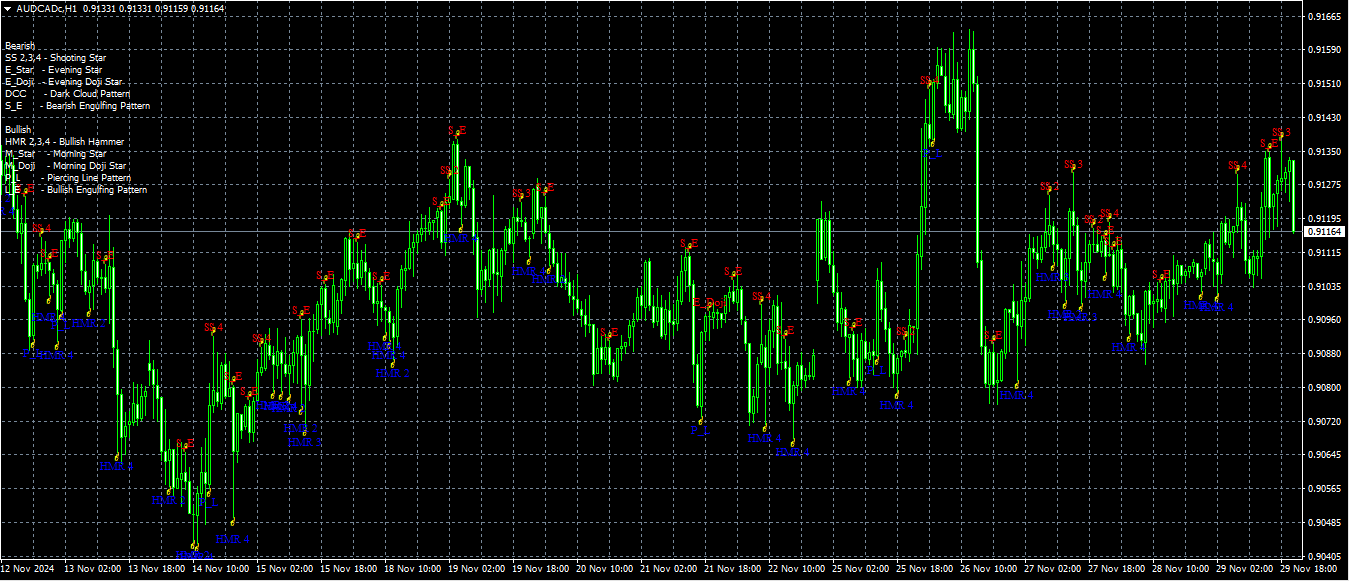1349x581 pixels.
Task: Click the '29 Nov 18:00' time axis label
Action: pyautogui.click(x=1309, y=569)
